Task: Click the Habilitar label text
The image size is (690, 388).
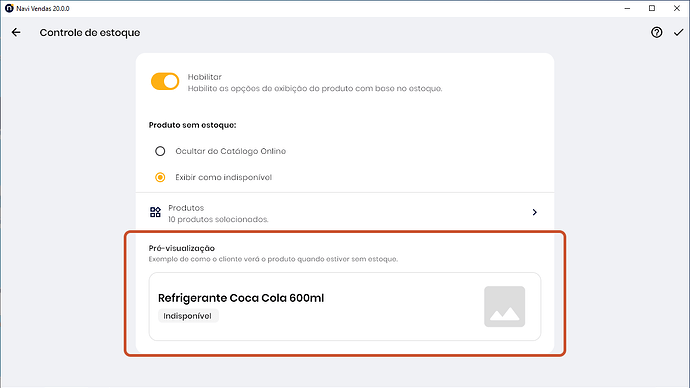Action: [x=205, y=77]
